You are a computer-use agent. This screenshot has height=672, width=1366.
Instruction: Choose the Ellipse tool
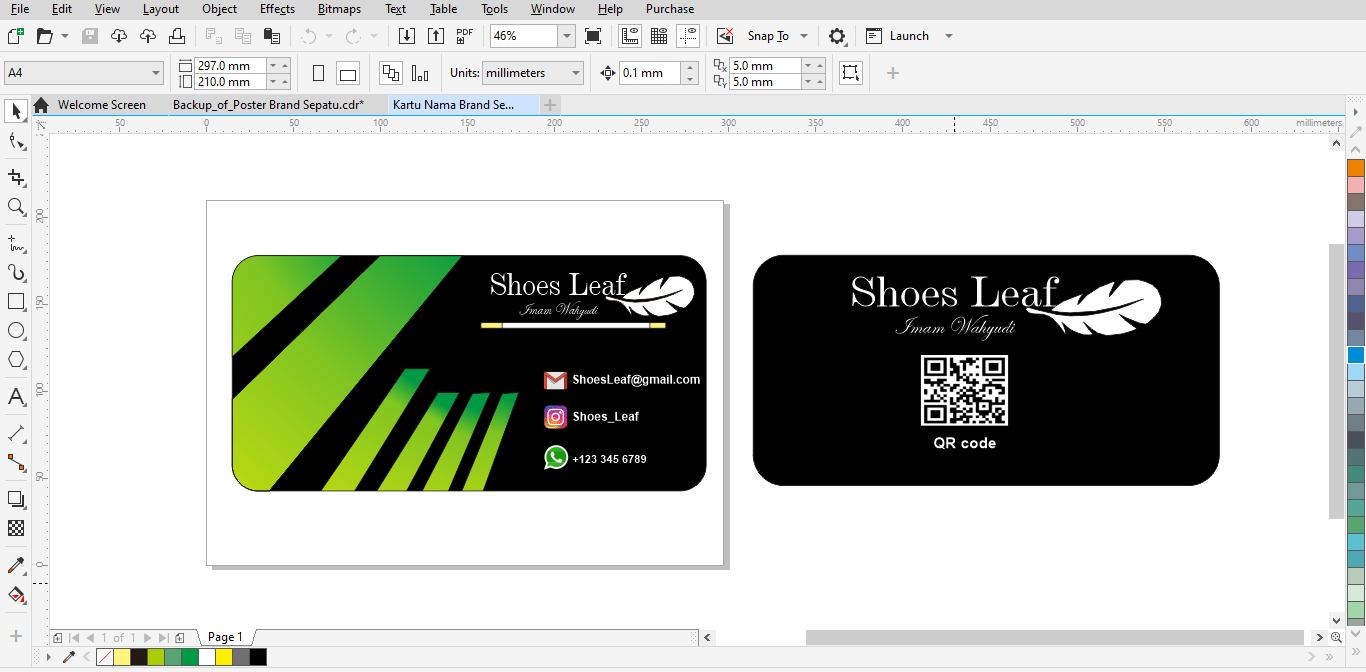(15, 331)
